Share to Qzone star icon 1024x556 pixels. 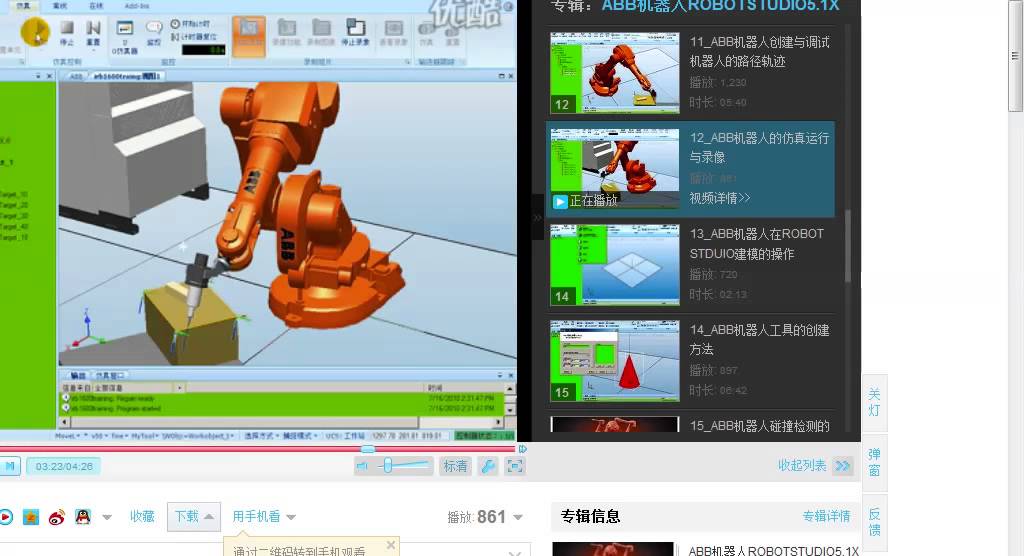click(x=31, y=517)
